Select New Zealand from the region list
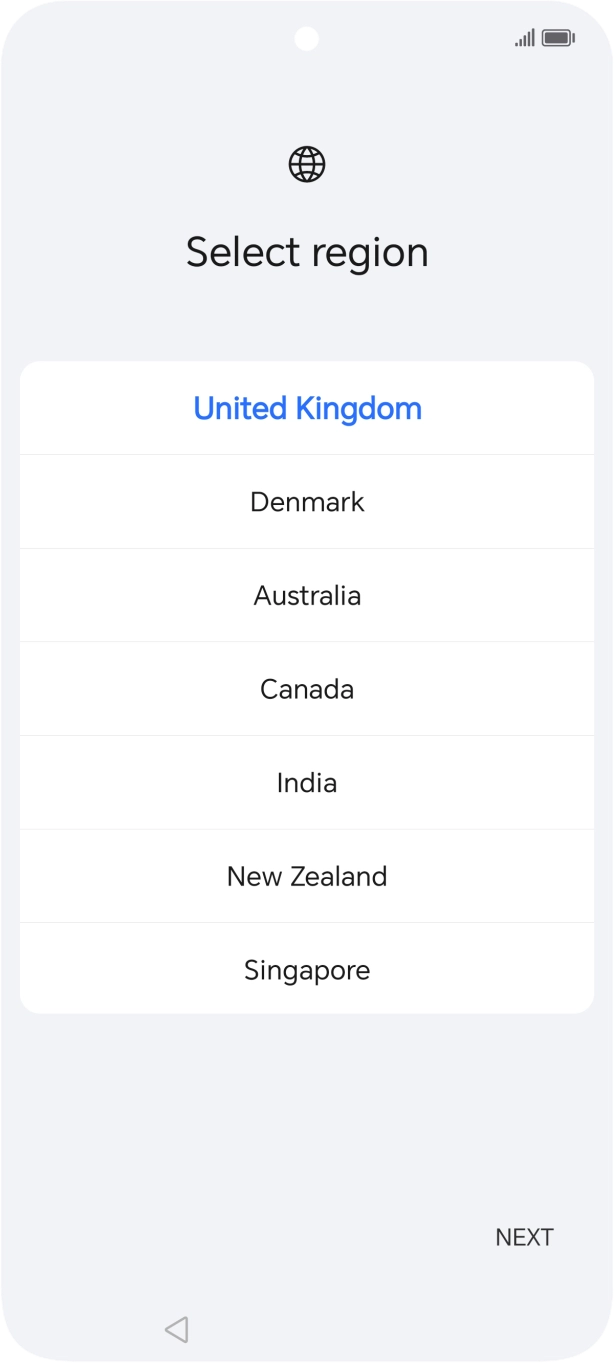The width and height of the screenshot is (614, 1363). pos(307,875)
